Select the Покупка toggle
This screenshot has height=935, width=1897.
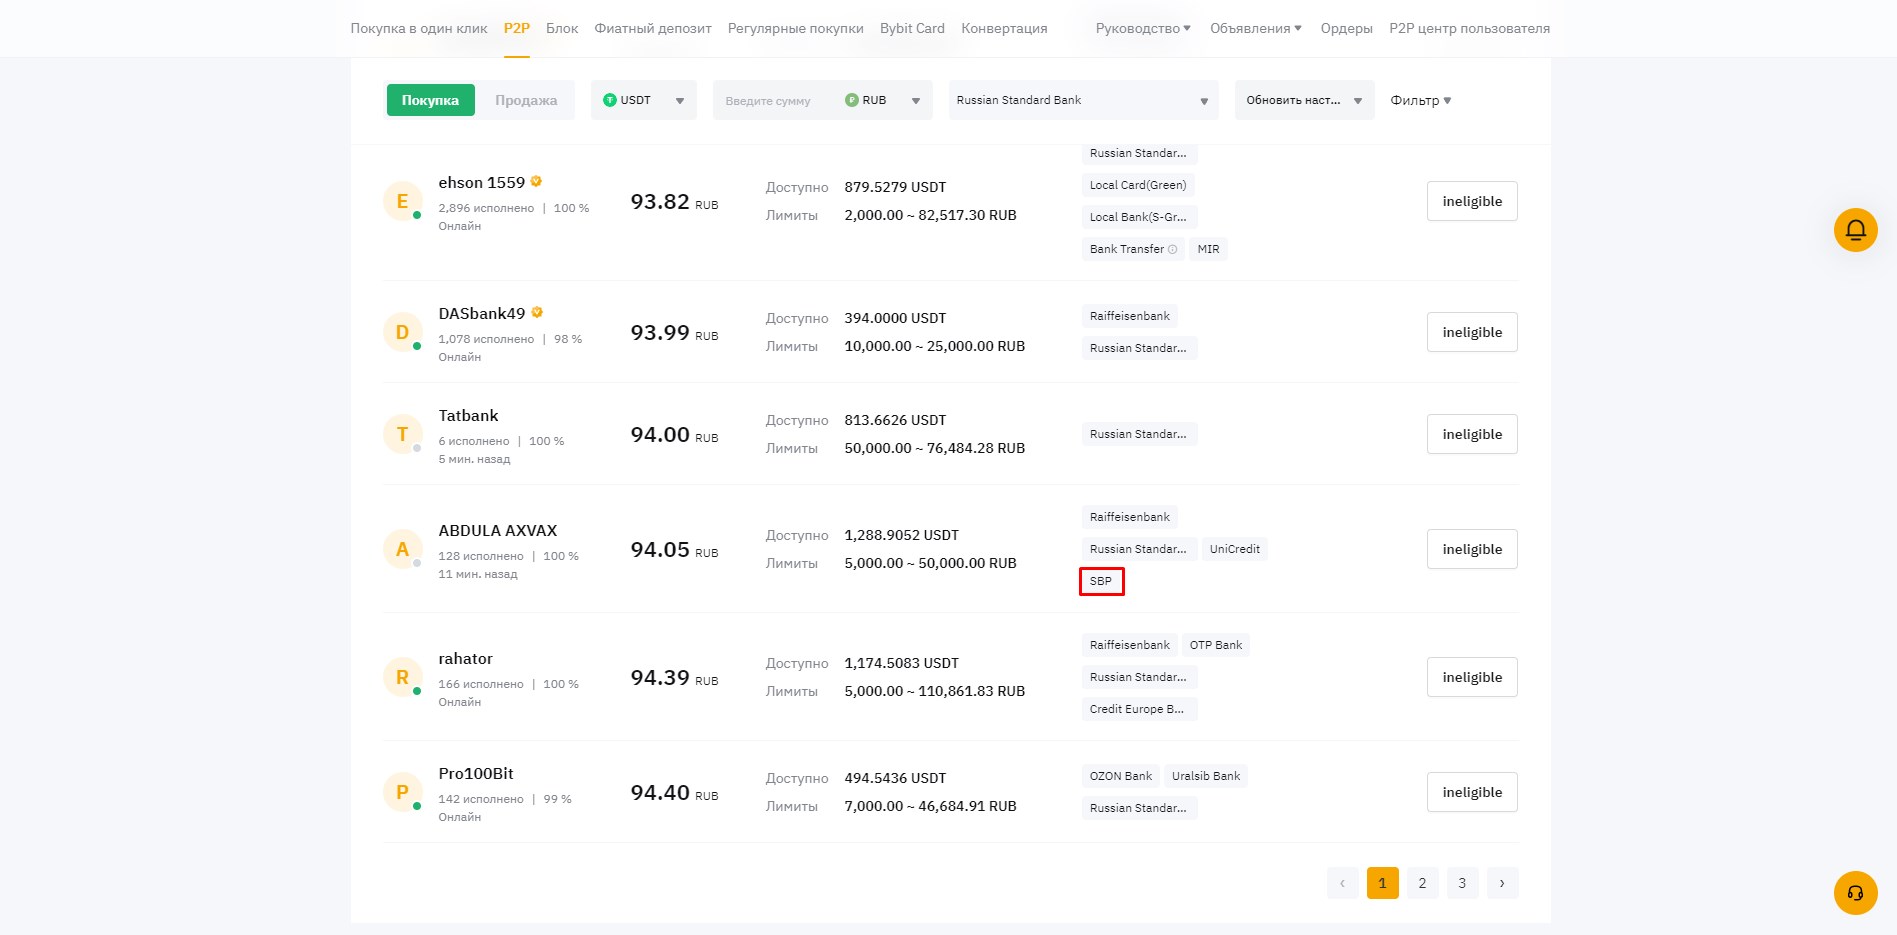click(x=430, y=100)
